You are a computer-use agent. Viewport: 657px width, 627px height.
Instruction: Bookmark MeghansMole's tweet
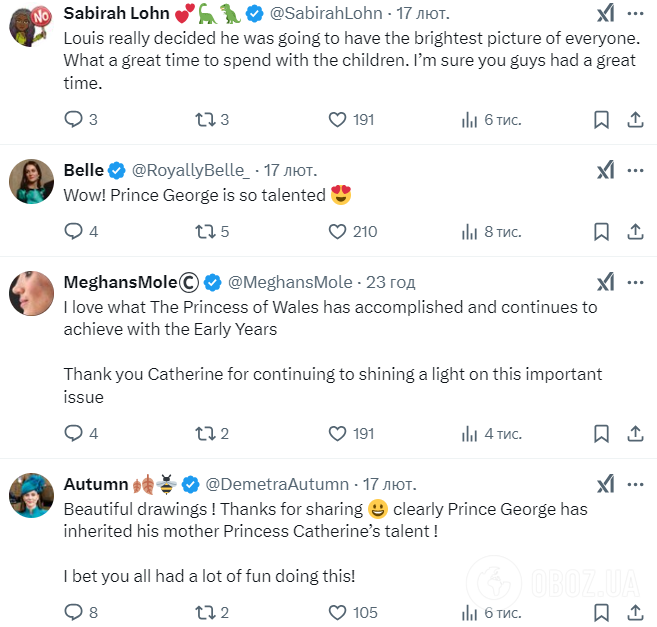[x=601, y=434]
